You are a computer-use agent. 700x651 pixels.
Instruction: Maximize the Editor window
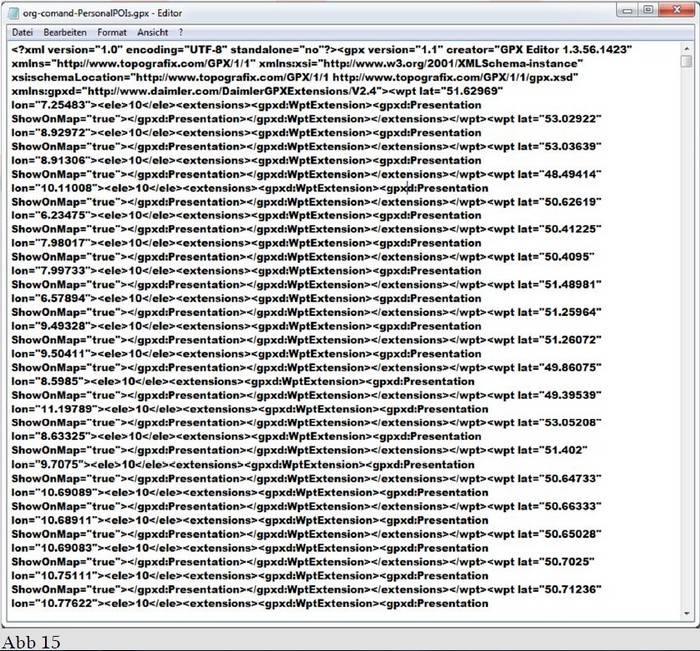point(648,10)
